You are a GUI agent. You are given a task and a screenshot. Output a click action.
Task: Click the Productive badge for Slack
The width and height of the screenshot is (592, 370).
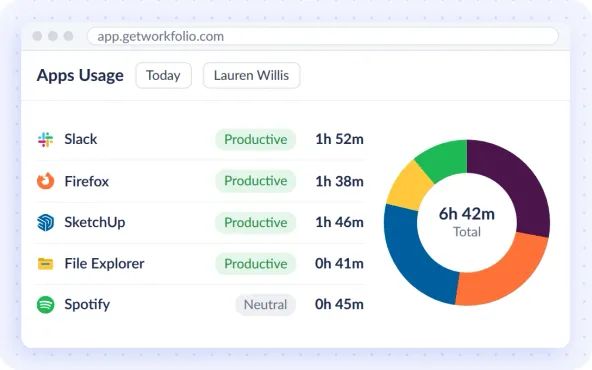click(256, 139)
